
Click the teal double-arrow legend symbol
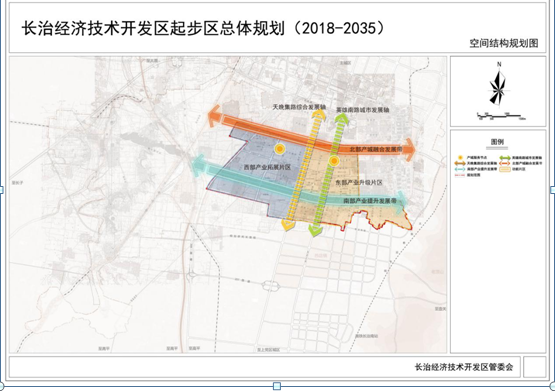coord(460,169)
